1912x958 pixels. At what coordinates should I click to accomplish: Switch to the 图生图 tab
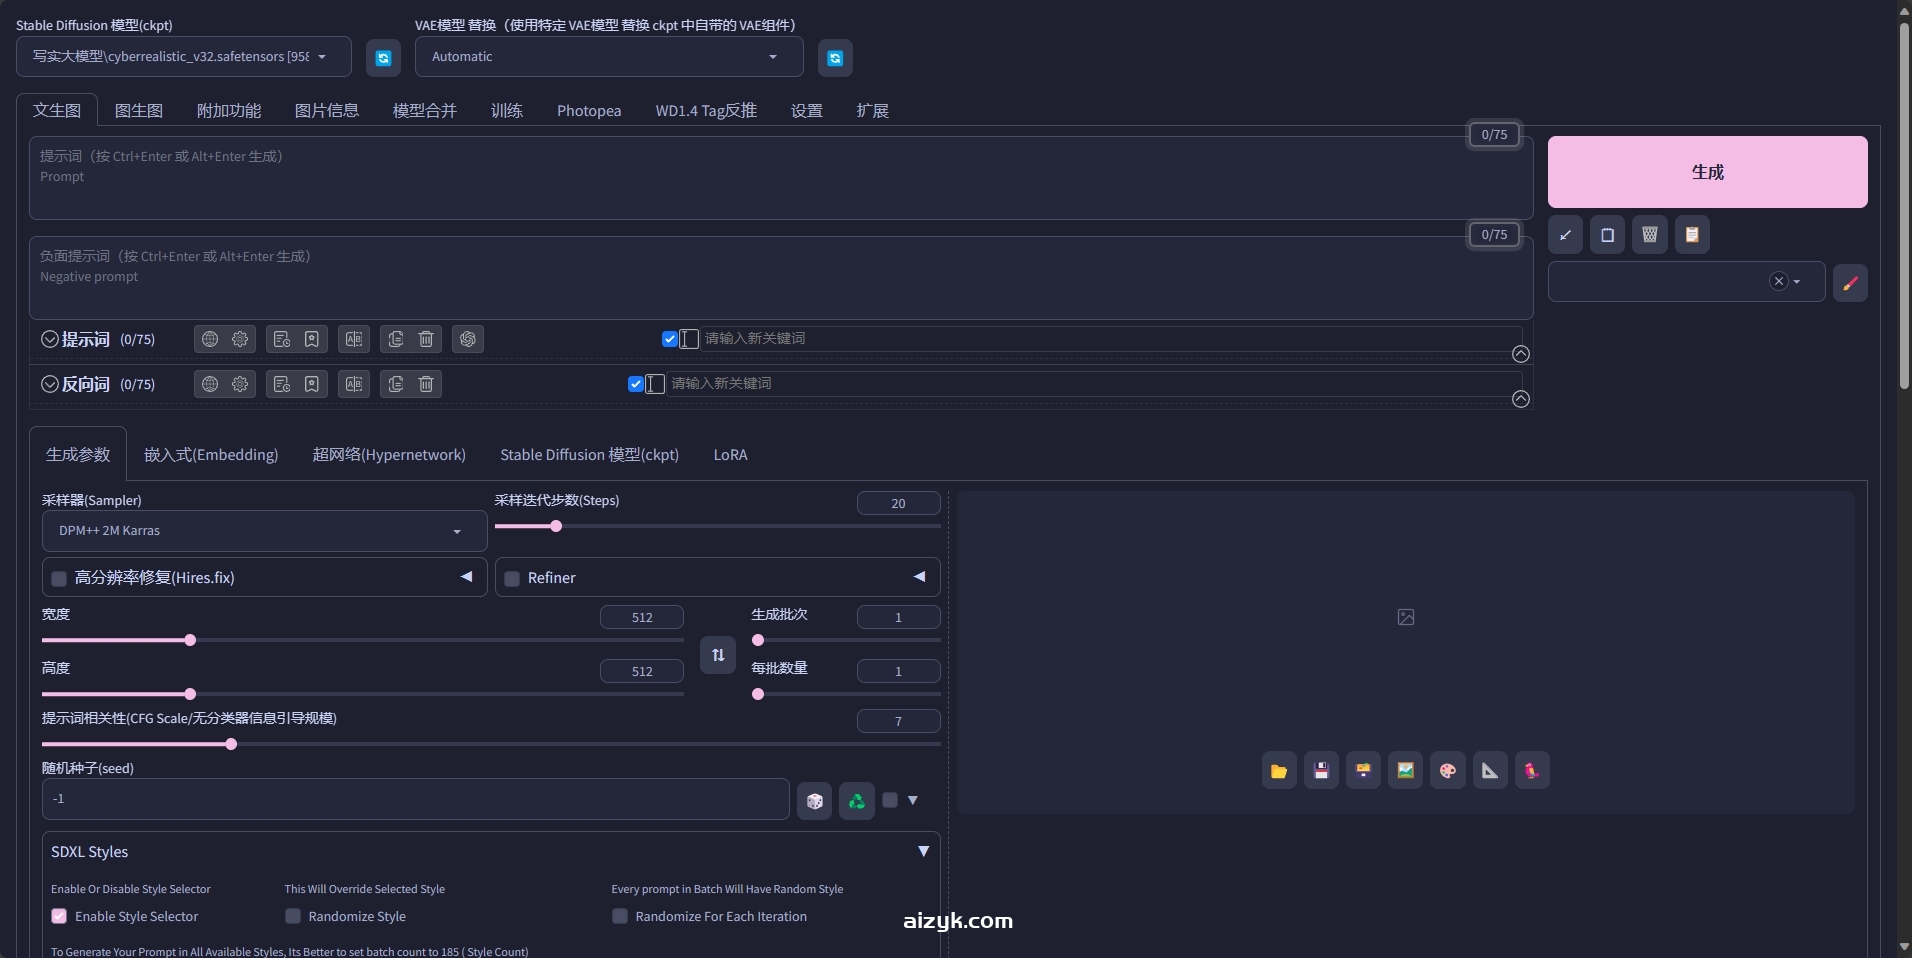click(x=138, y=110)
